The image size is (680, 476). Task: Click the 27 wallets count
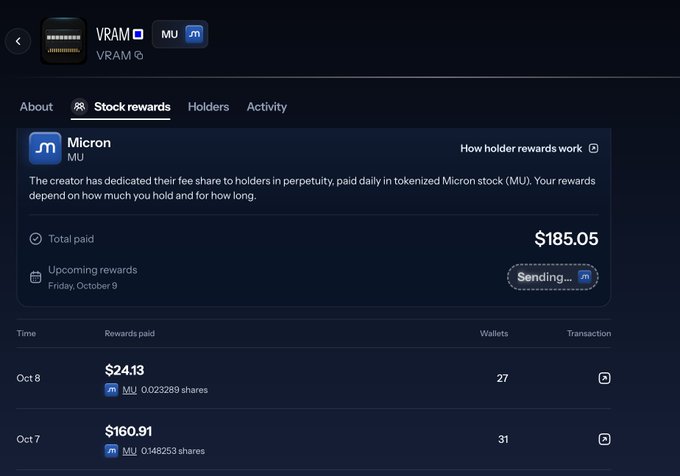coord(502,378)
